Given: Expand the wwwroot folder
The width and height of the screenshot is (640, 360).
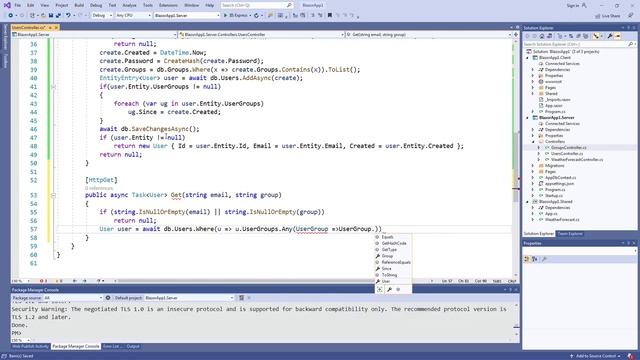Looking at the screenshot, I should (x=533, y=82).
